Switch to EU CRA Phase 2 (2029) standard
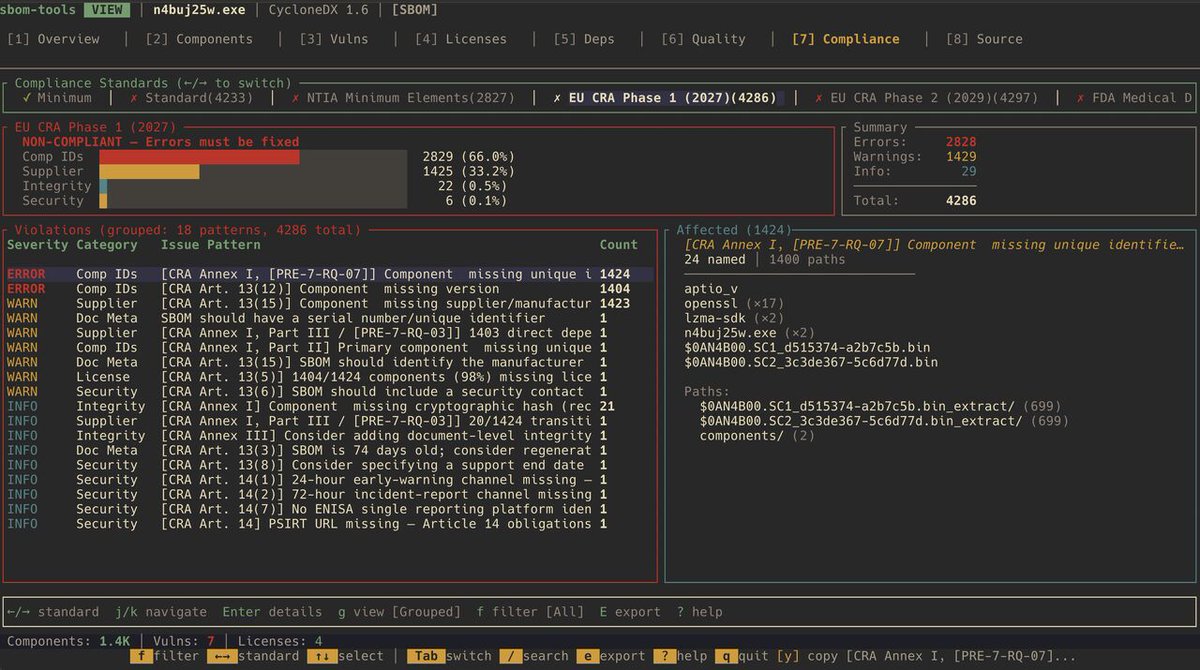Screen dimensions: 1200x670 point(926,98)
